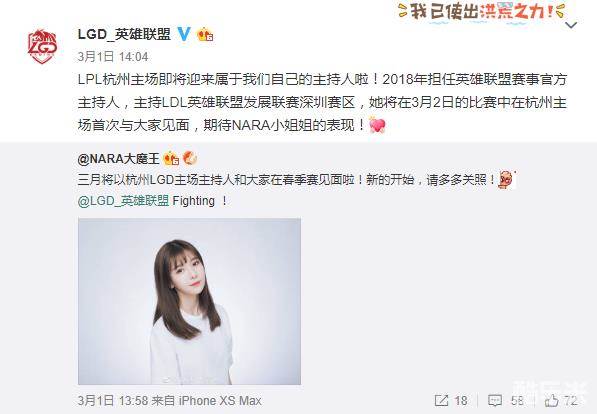Click the main post text paragraph
The width and height of the screenshot is (597, 414).
322,102
